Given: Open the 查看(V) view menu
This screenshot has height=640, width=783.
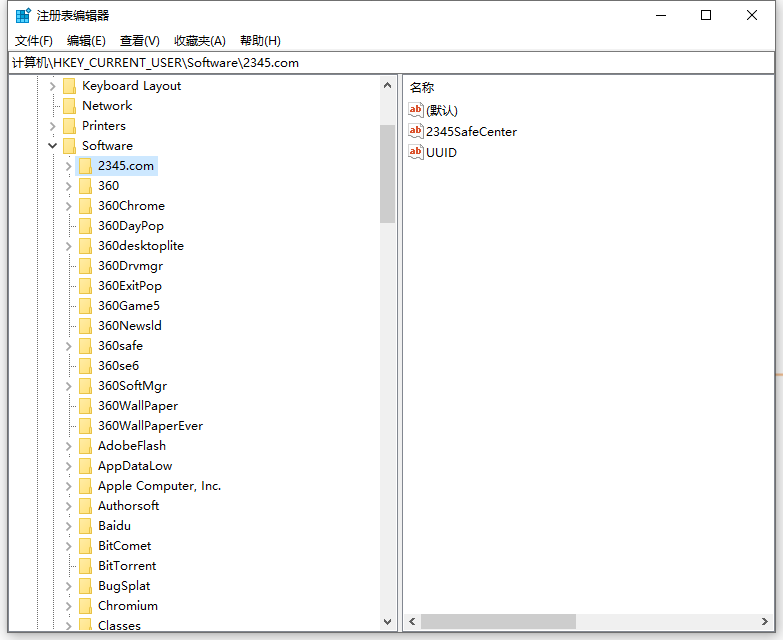Looking at the screenshot, I should (139, 41).
